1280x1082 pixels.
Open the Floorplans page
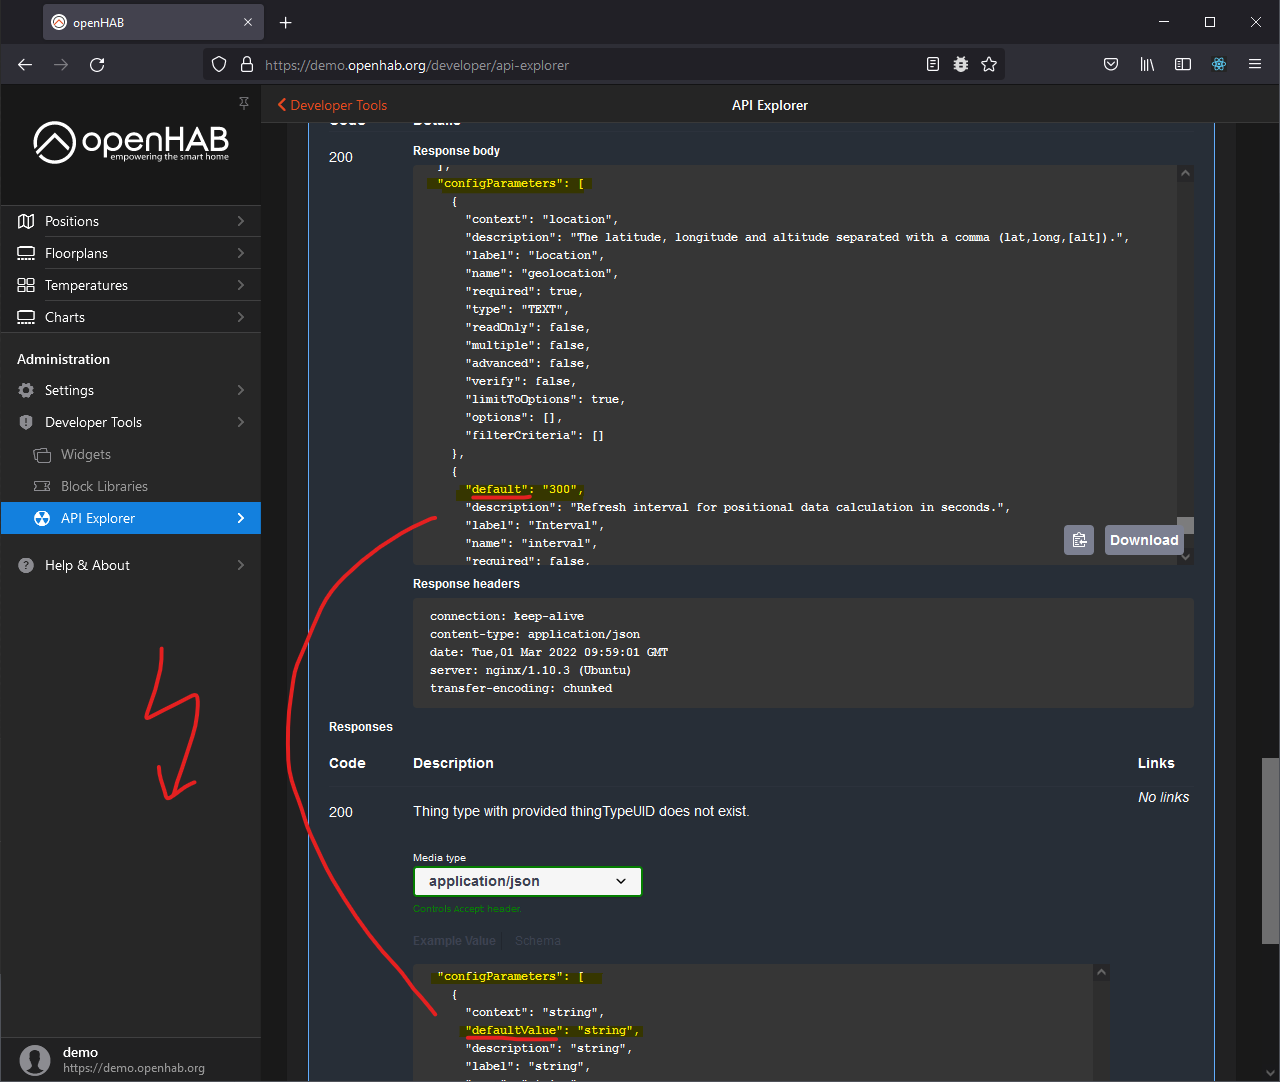tap(131, 253)
